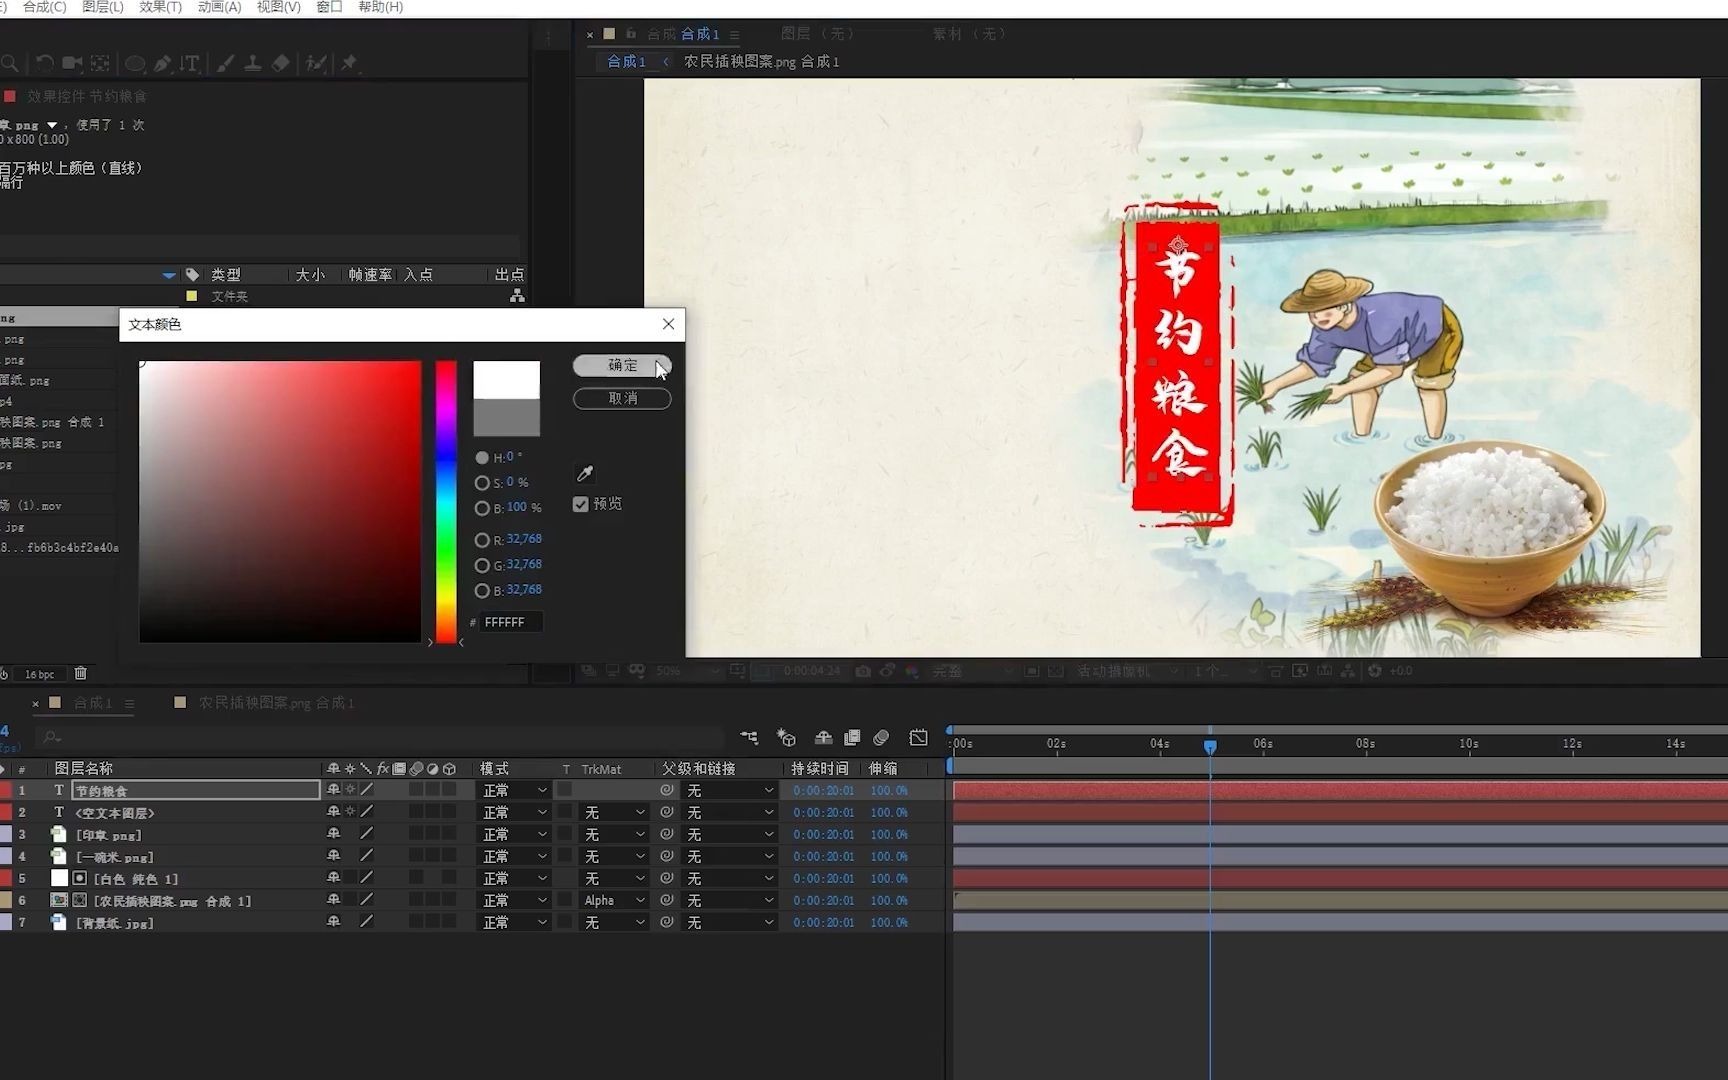This screenshot has height=1080, width=1728.
Task: Select the 节约粮食 layer name field
Action: (196, 790)
